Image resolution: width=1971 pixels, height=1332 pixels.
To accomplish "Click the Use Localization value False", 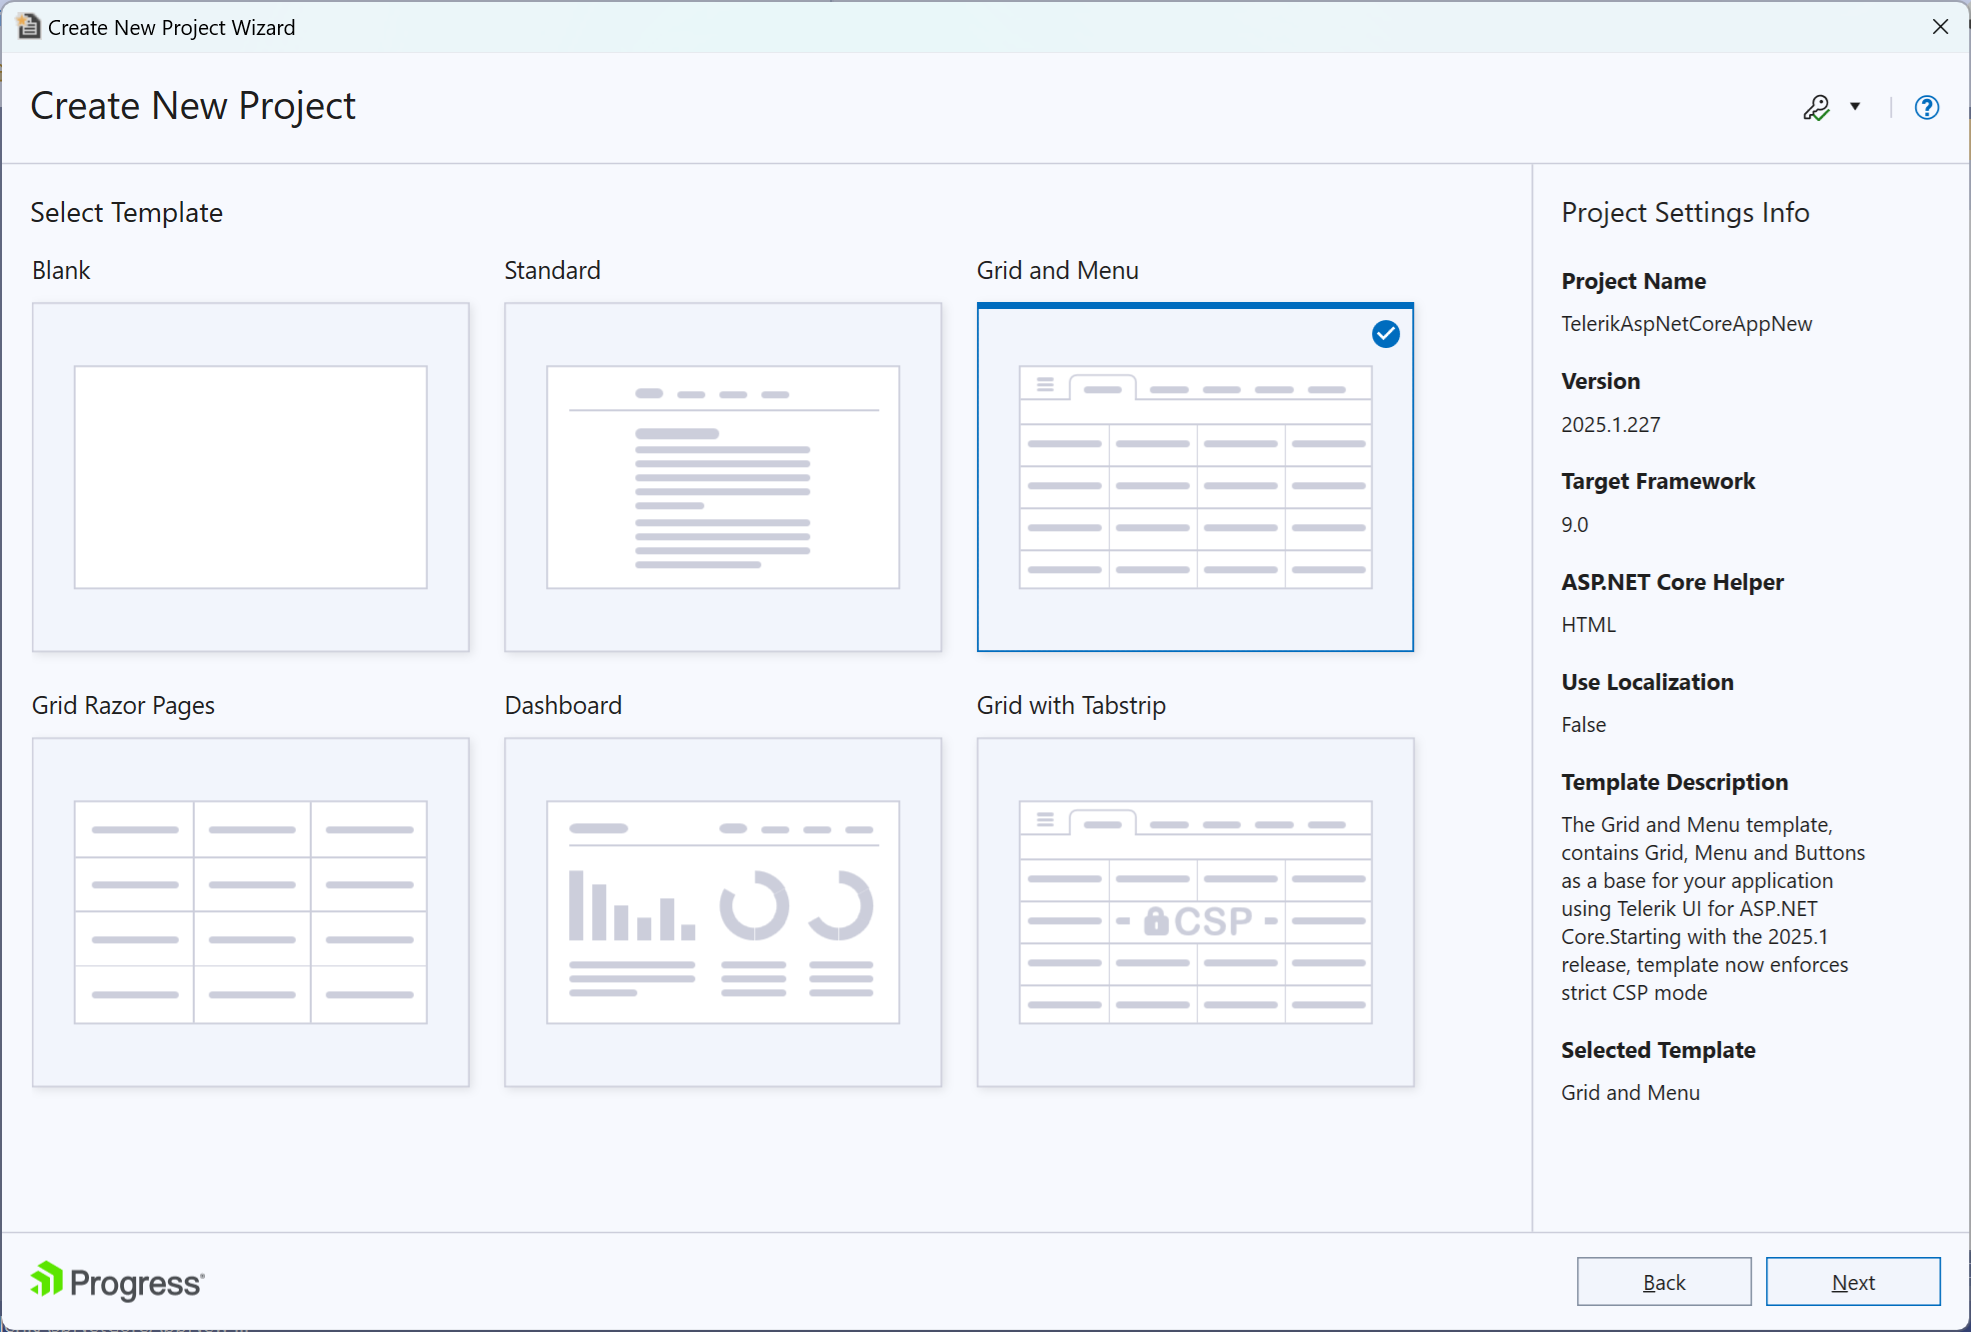I will click(x=1583, y=724).
